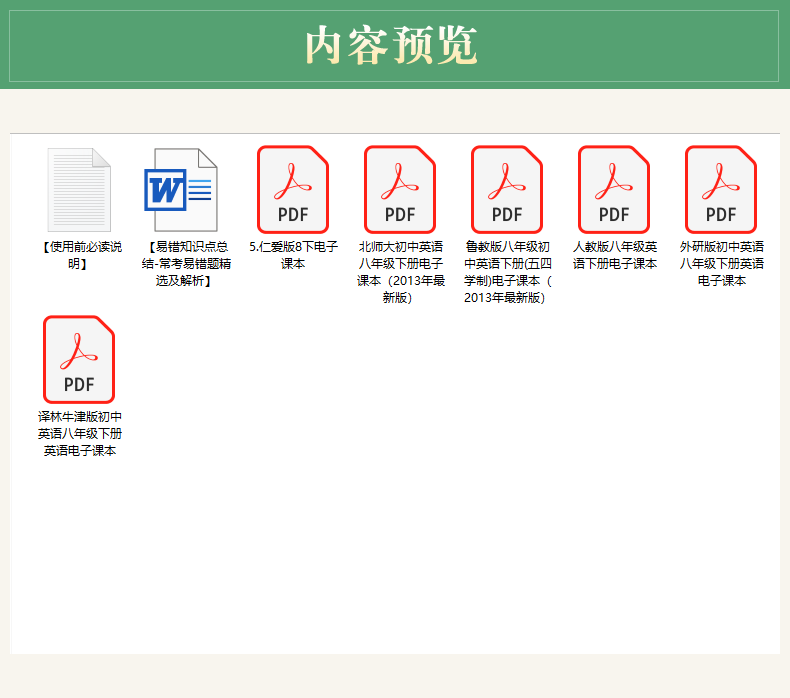This screenshot has height=698, width=790.
Task: Open the 【使用前必读说明】 text file icon
Action: pyautogui.click(x=79, y=190)
